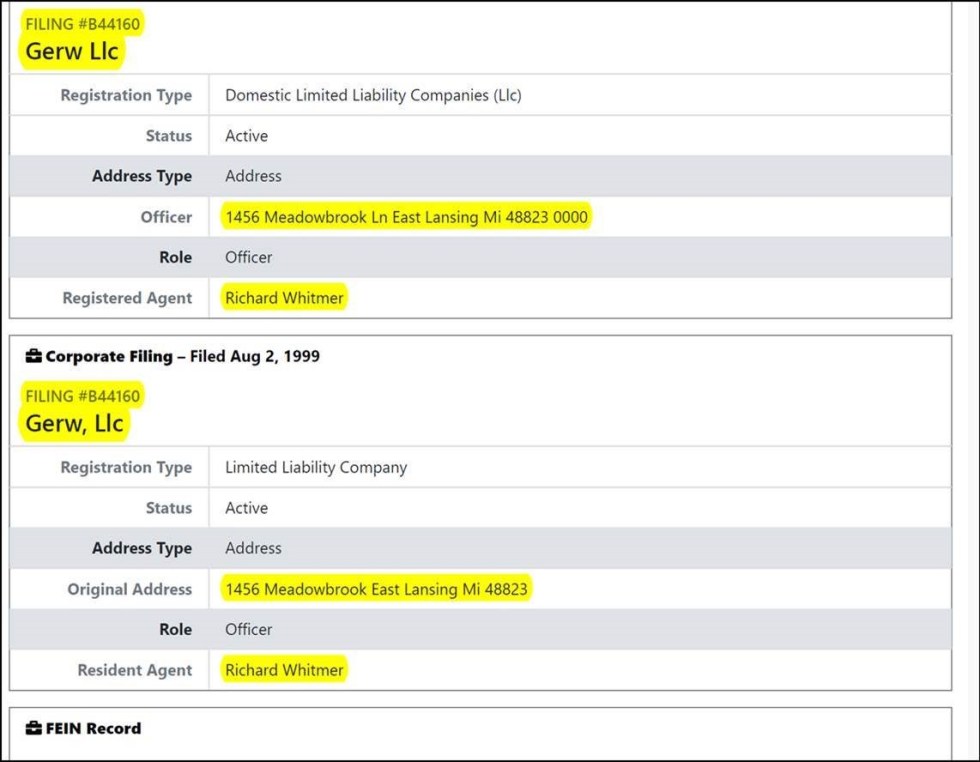The width and height of the screenshot is (980, 762).
Task: Click briefcase icon beside FEIN Record heading
Action: coord(34,728)
